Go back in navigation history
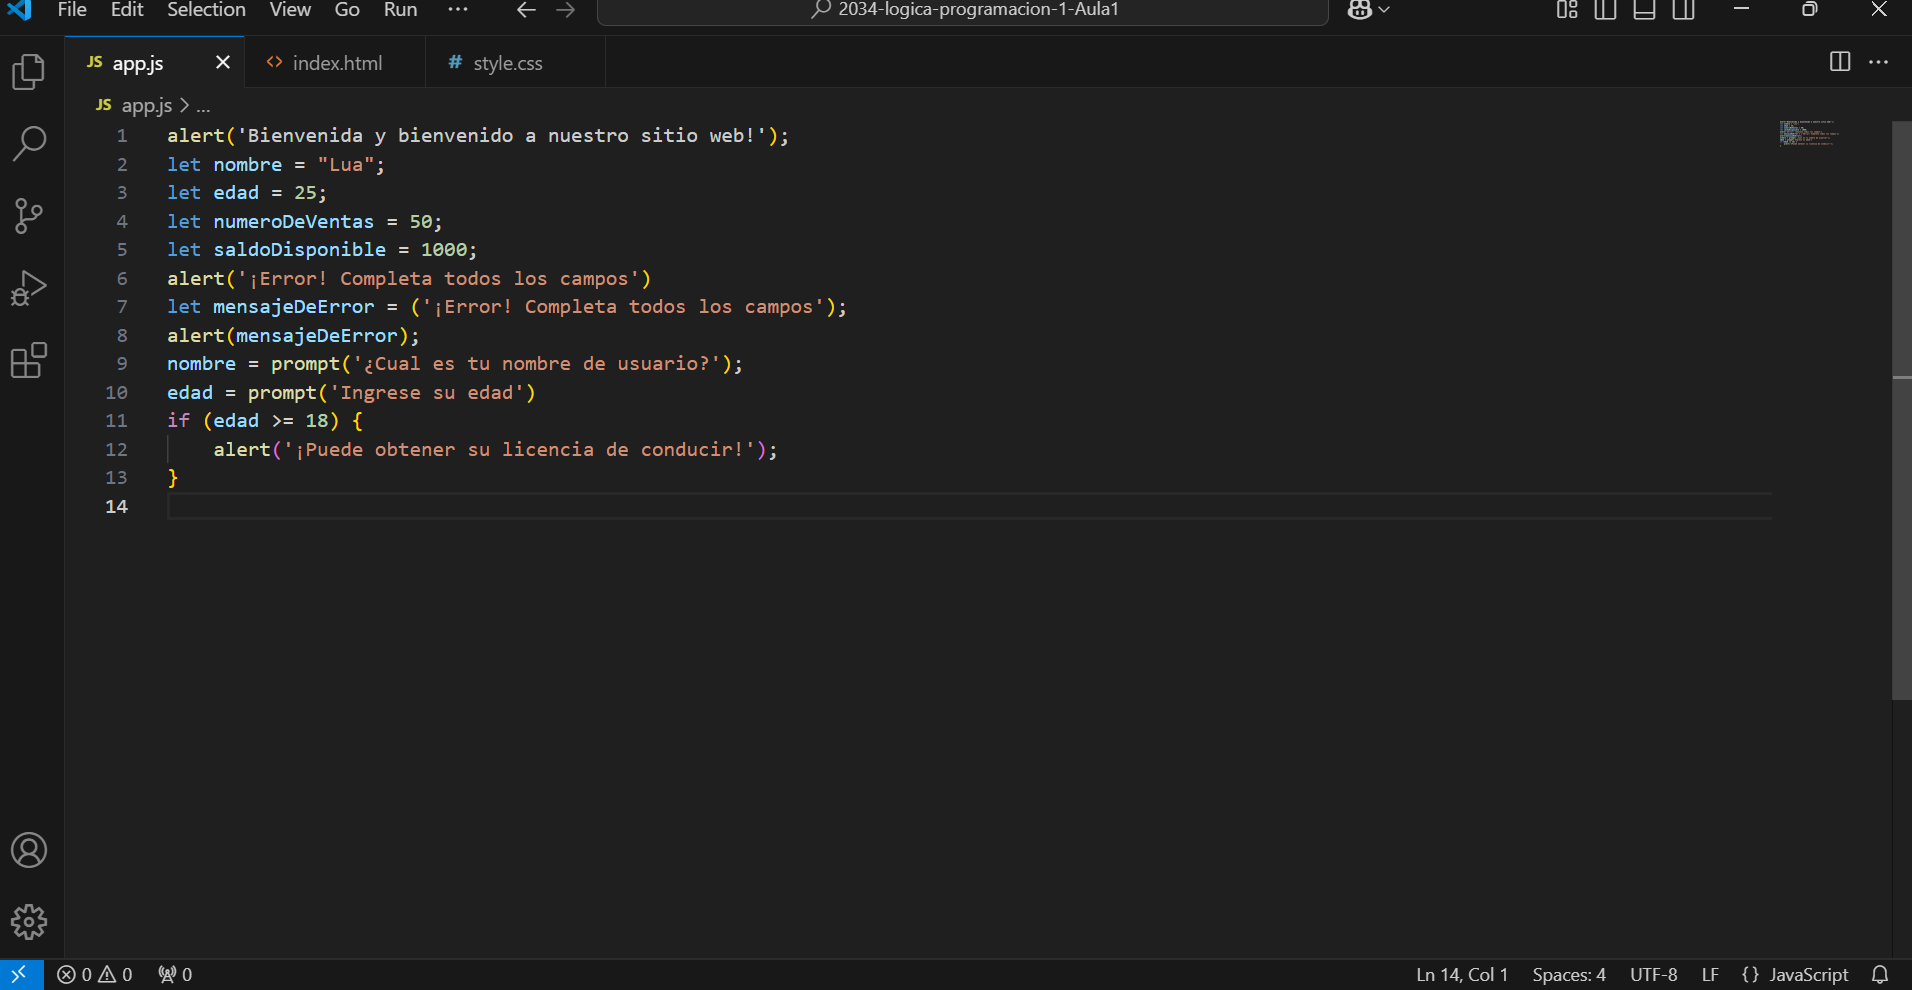This screenshot has width=1912, height=990. tap(526, 10)
